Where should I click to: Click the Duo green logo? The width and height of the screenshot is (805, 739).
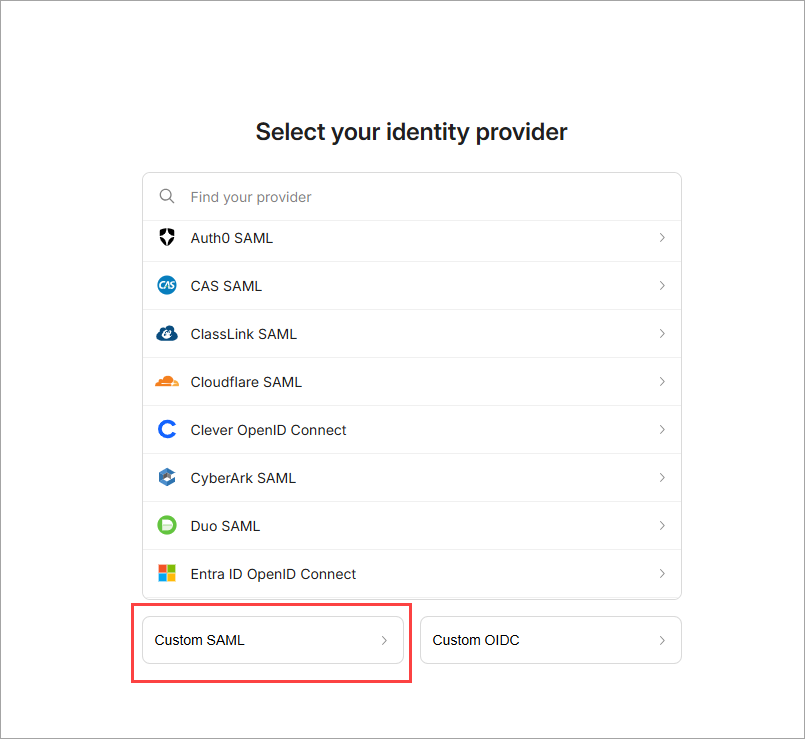[x=167, y=525]
